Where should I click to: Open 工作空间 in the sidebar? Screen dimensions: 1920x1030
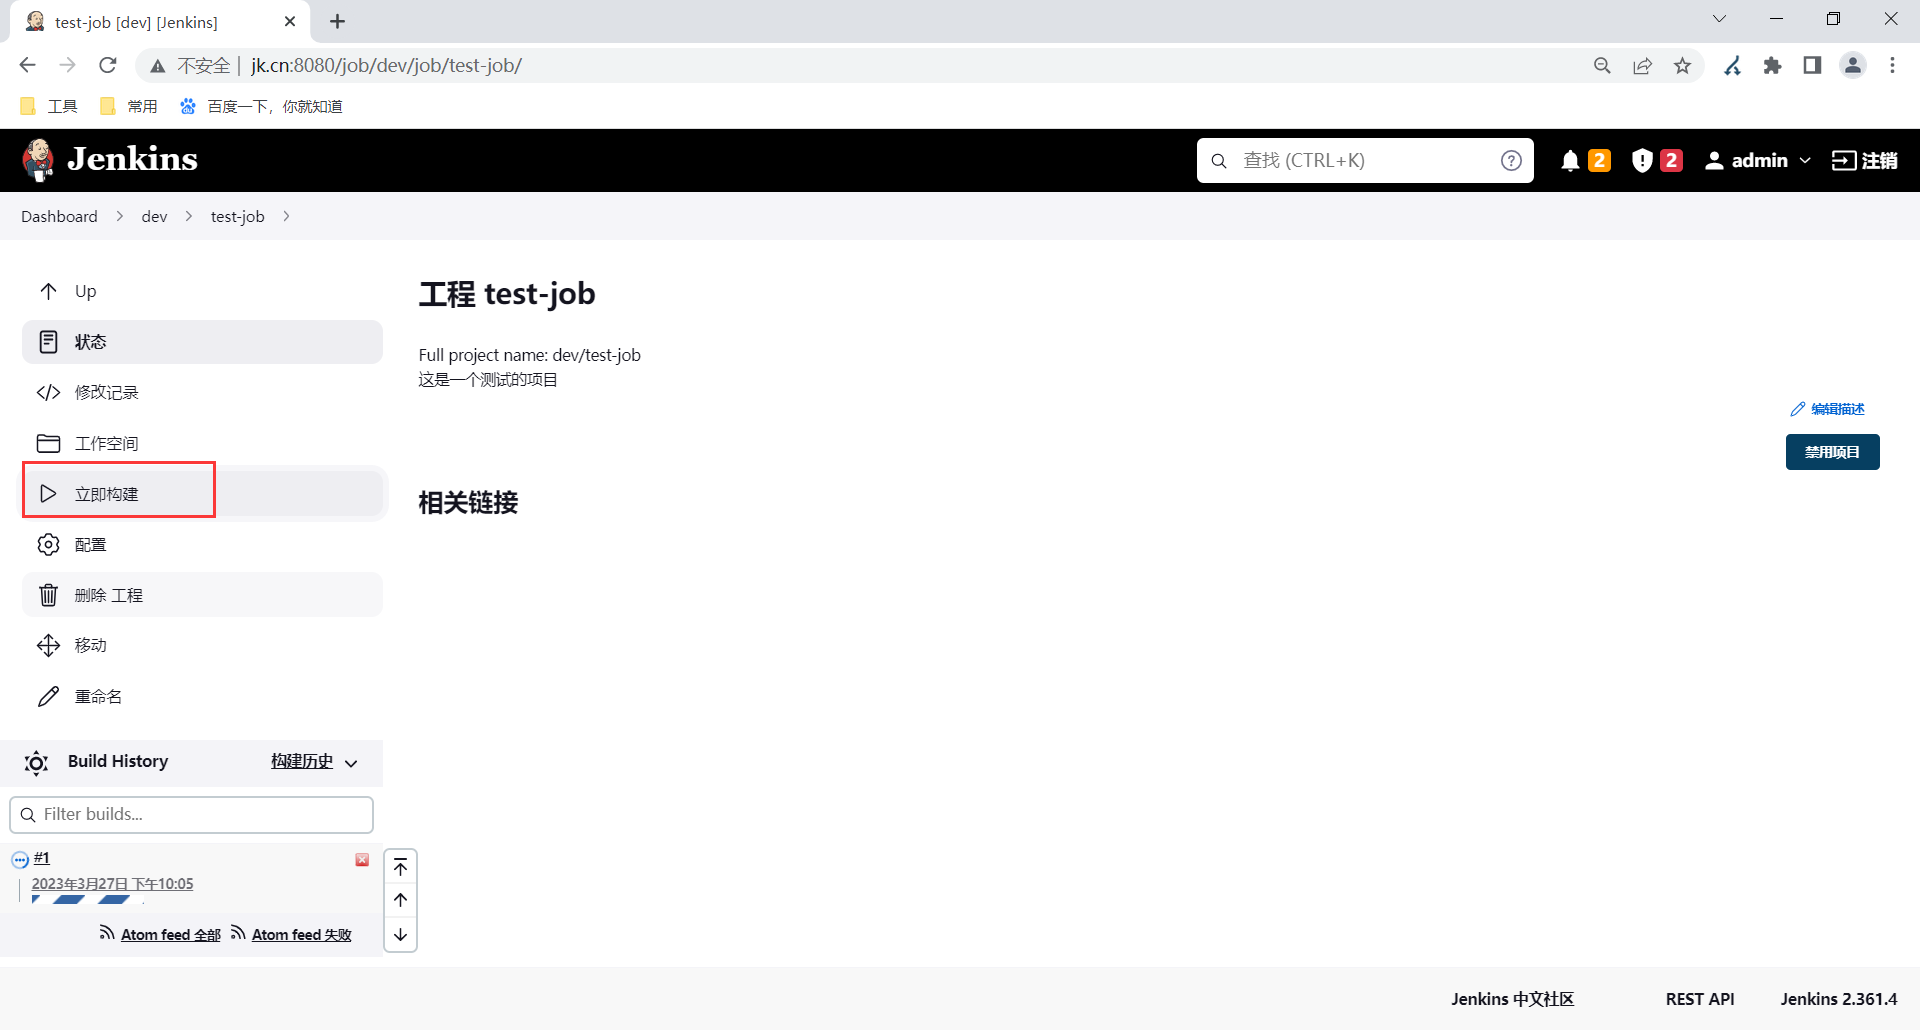coord(202,443)
